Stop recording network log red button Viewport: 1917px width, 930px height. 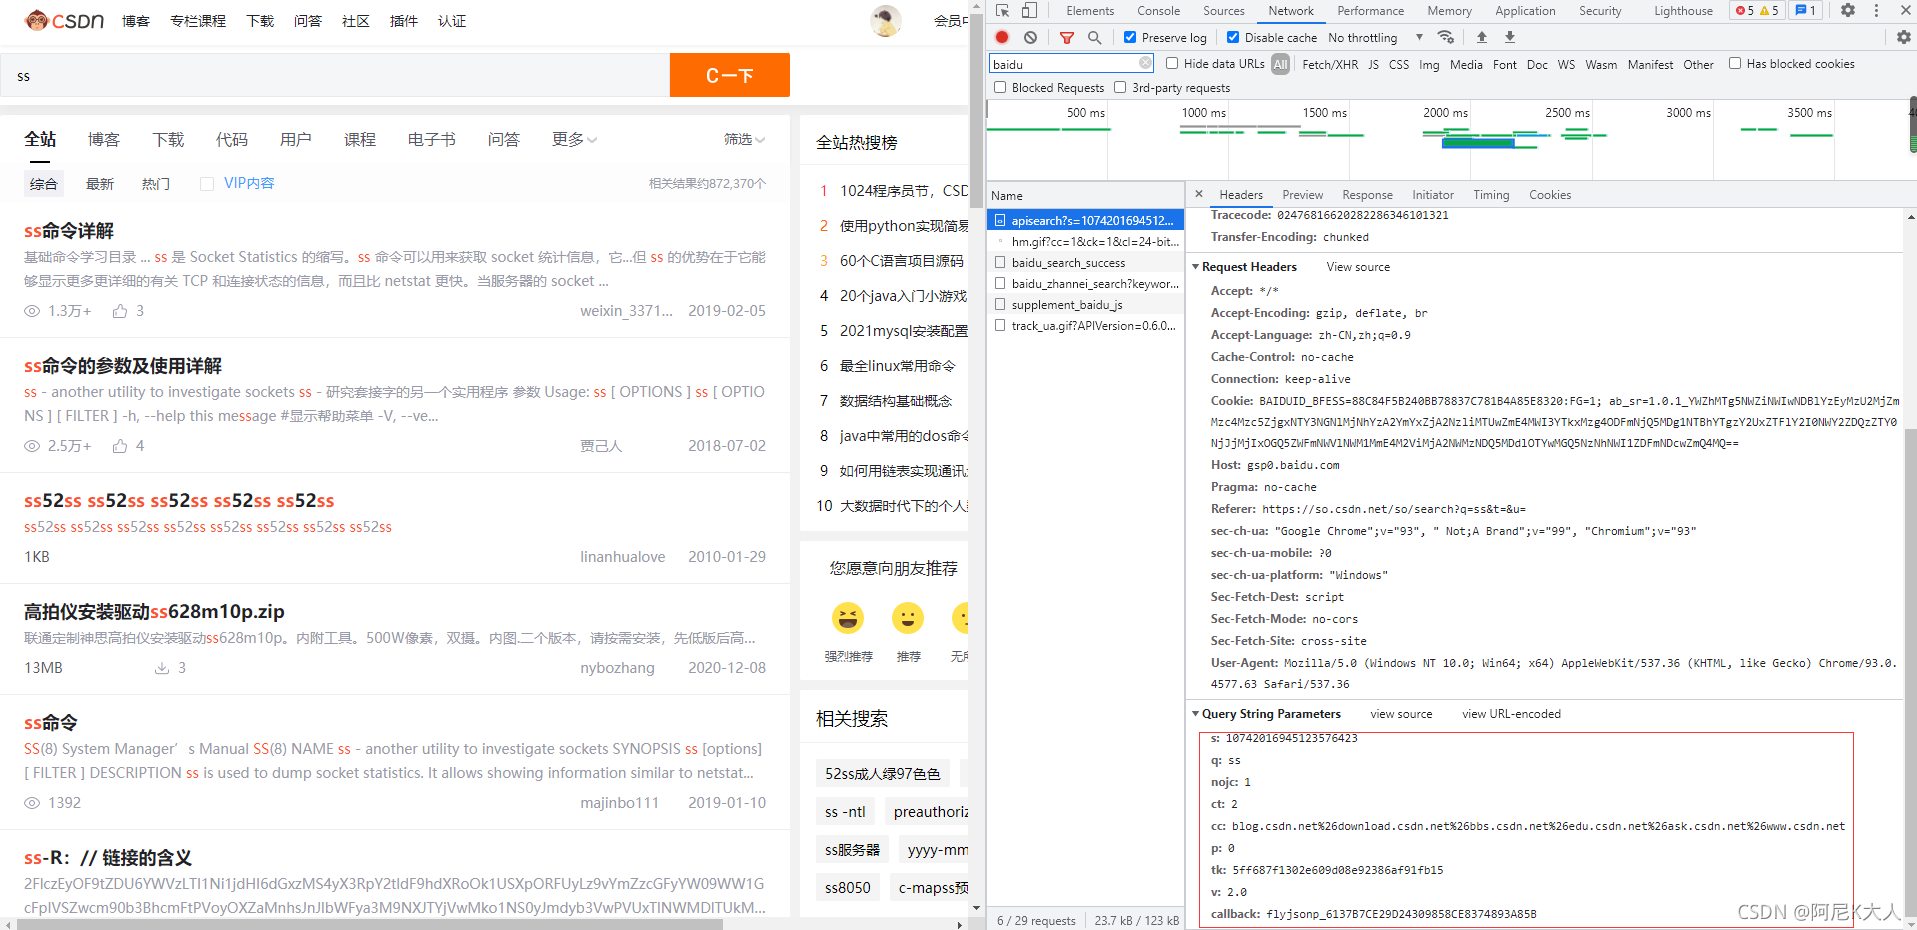pyautogui.click(x=1002, y=37)
